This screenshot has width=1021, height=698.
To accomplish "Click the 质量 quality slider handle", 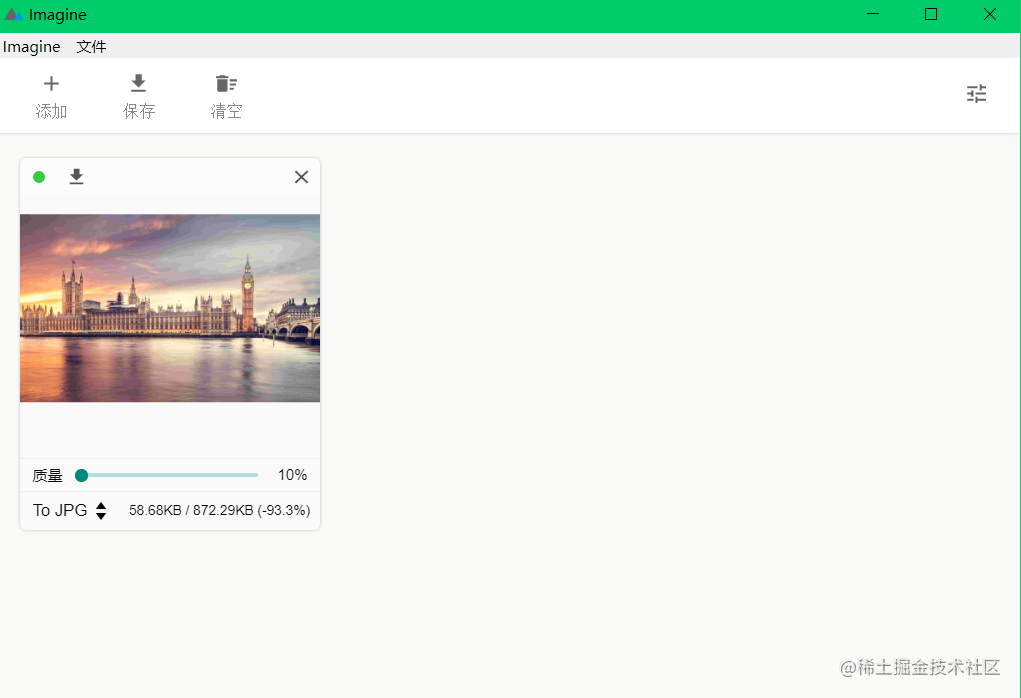I will [x=81, y=475].
